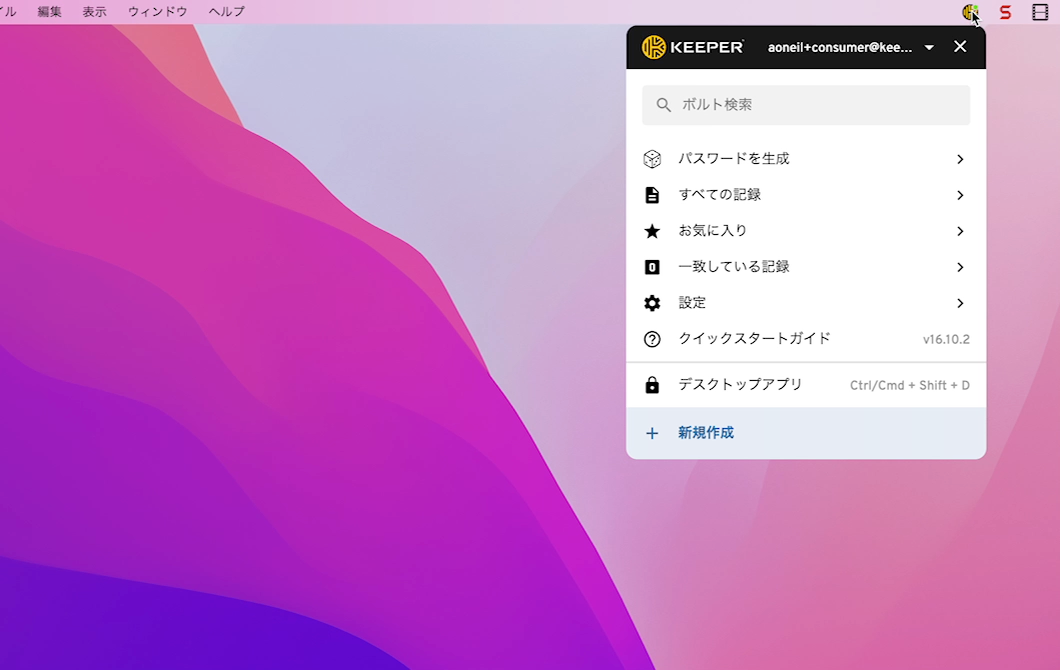Viewport: 1060px width, 670px height.
Task: Click the settings gear icon
Action: pyautogui.click(x=652, y=303)
